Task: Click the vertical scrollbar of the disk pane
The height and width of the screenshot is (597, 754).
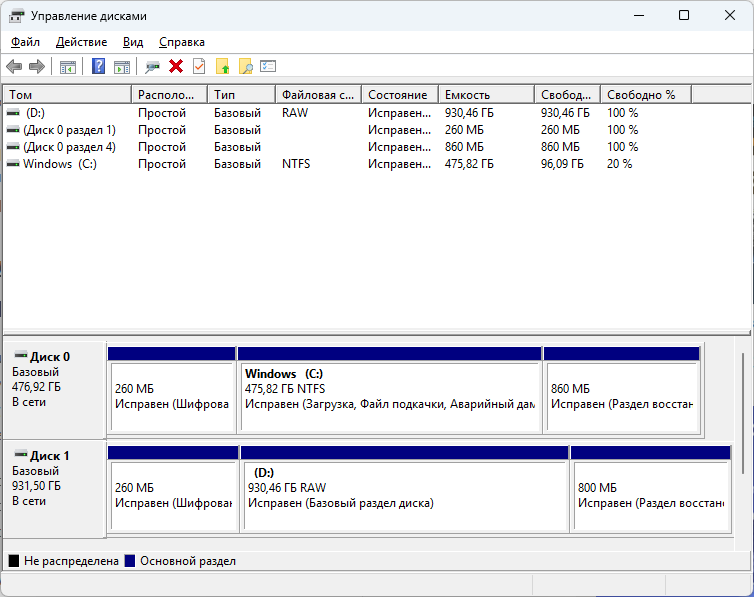Action: tap(743, 413)
